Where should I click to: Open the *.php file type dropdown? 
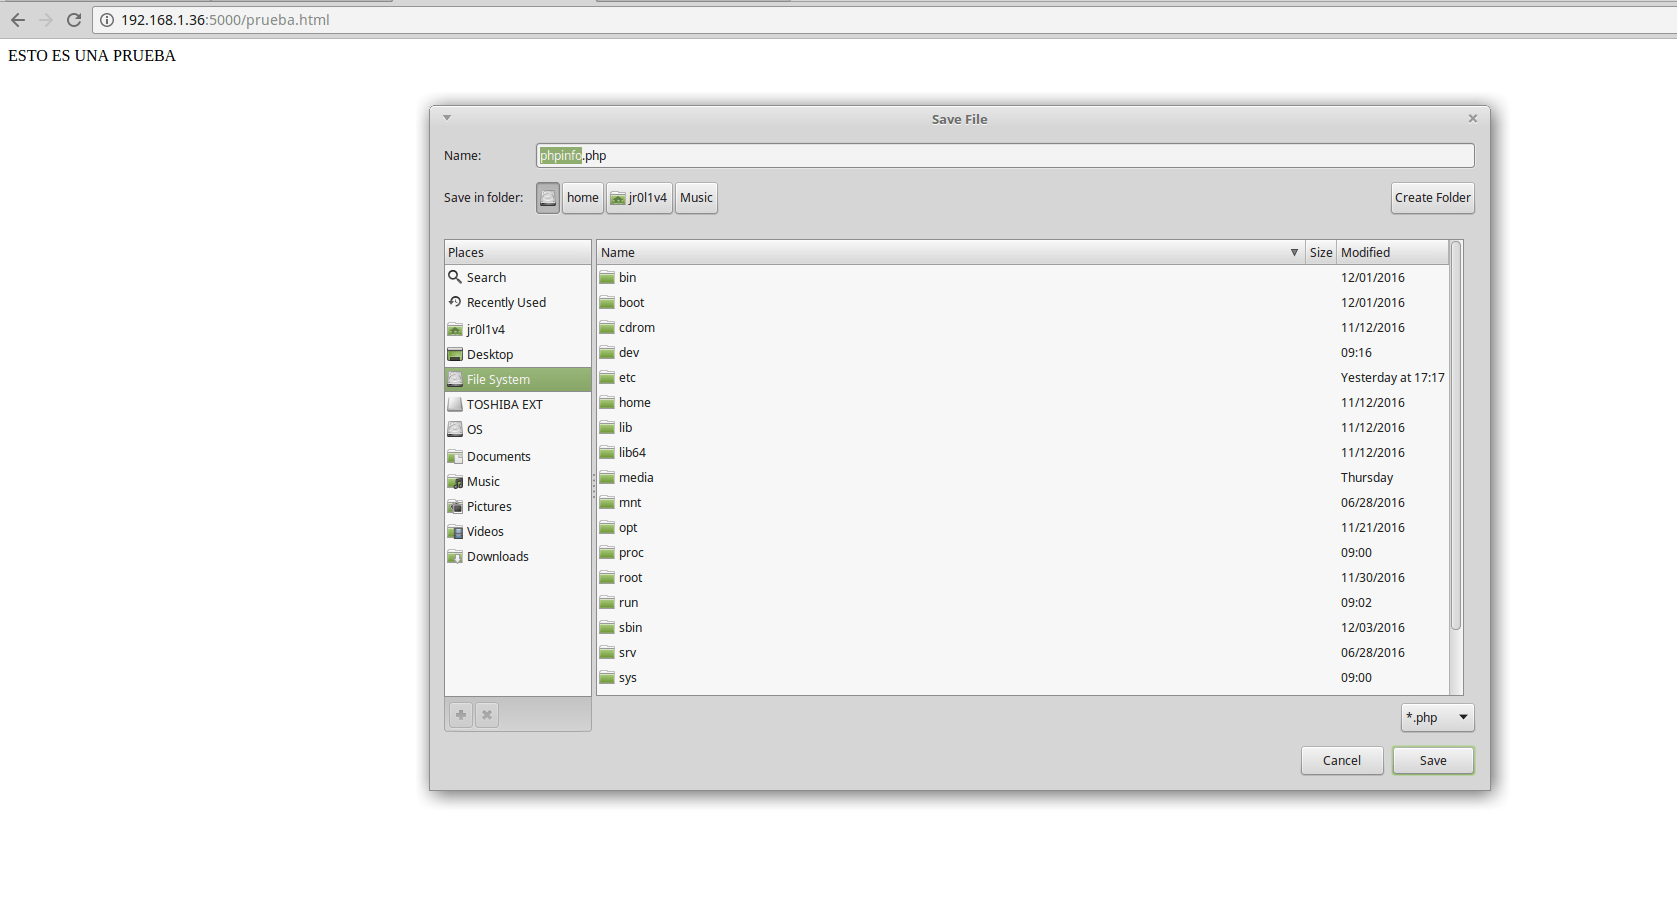click(x=1437, y=718)
